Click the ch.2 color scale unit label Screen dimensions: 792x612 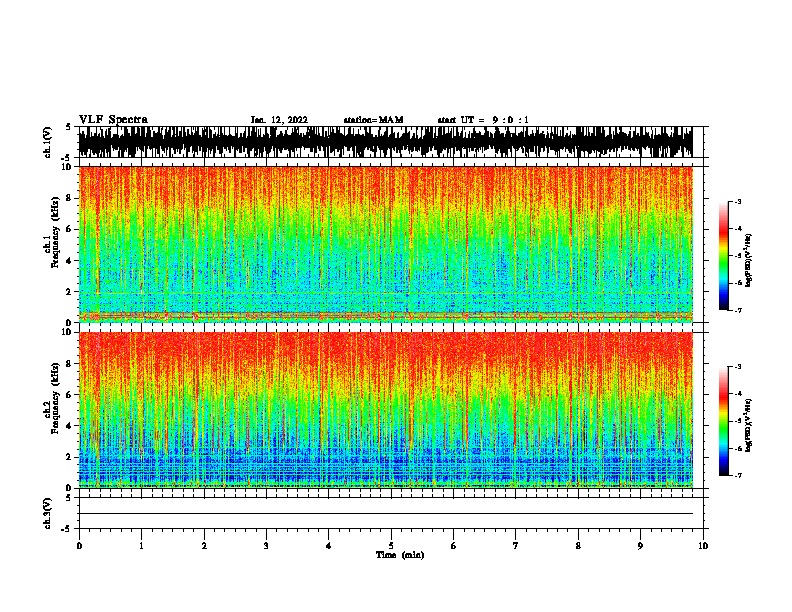click(x=748, y=426)
